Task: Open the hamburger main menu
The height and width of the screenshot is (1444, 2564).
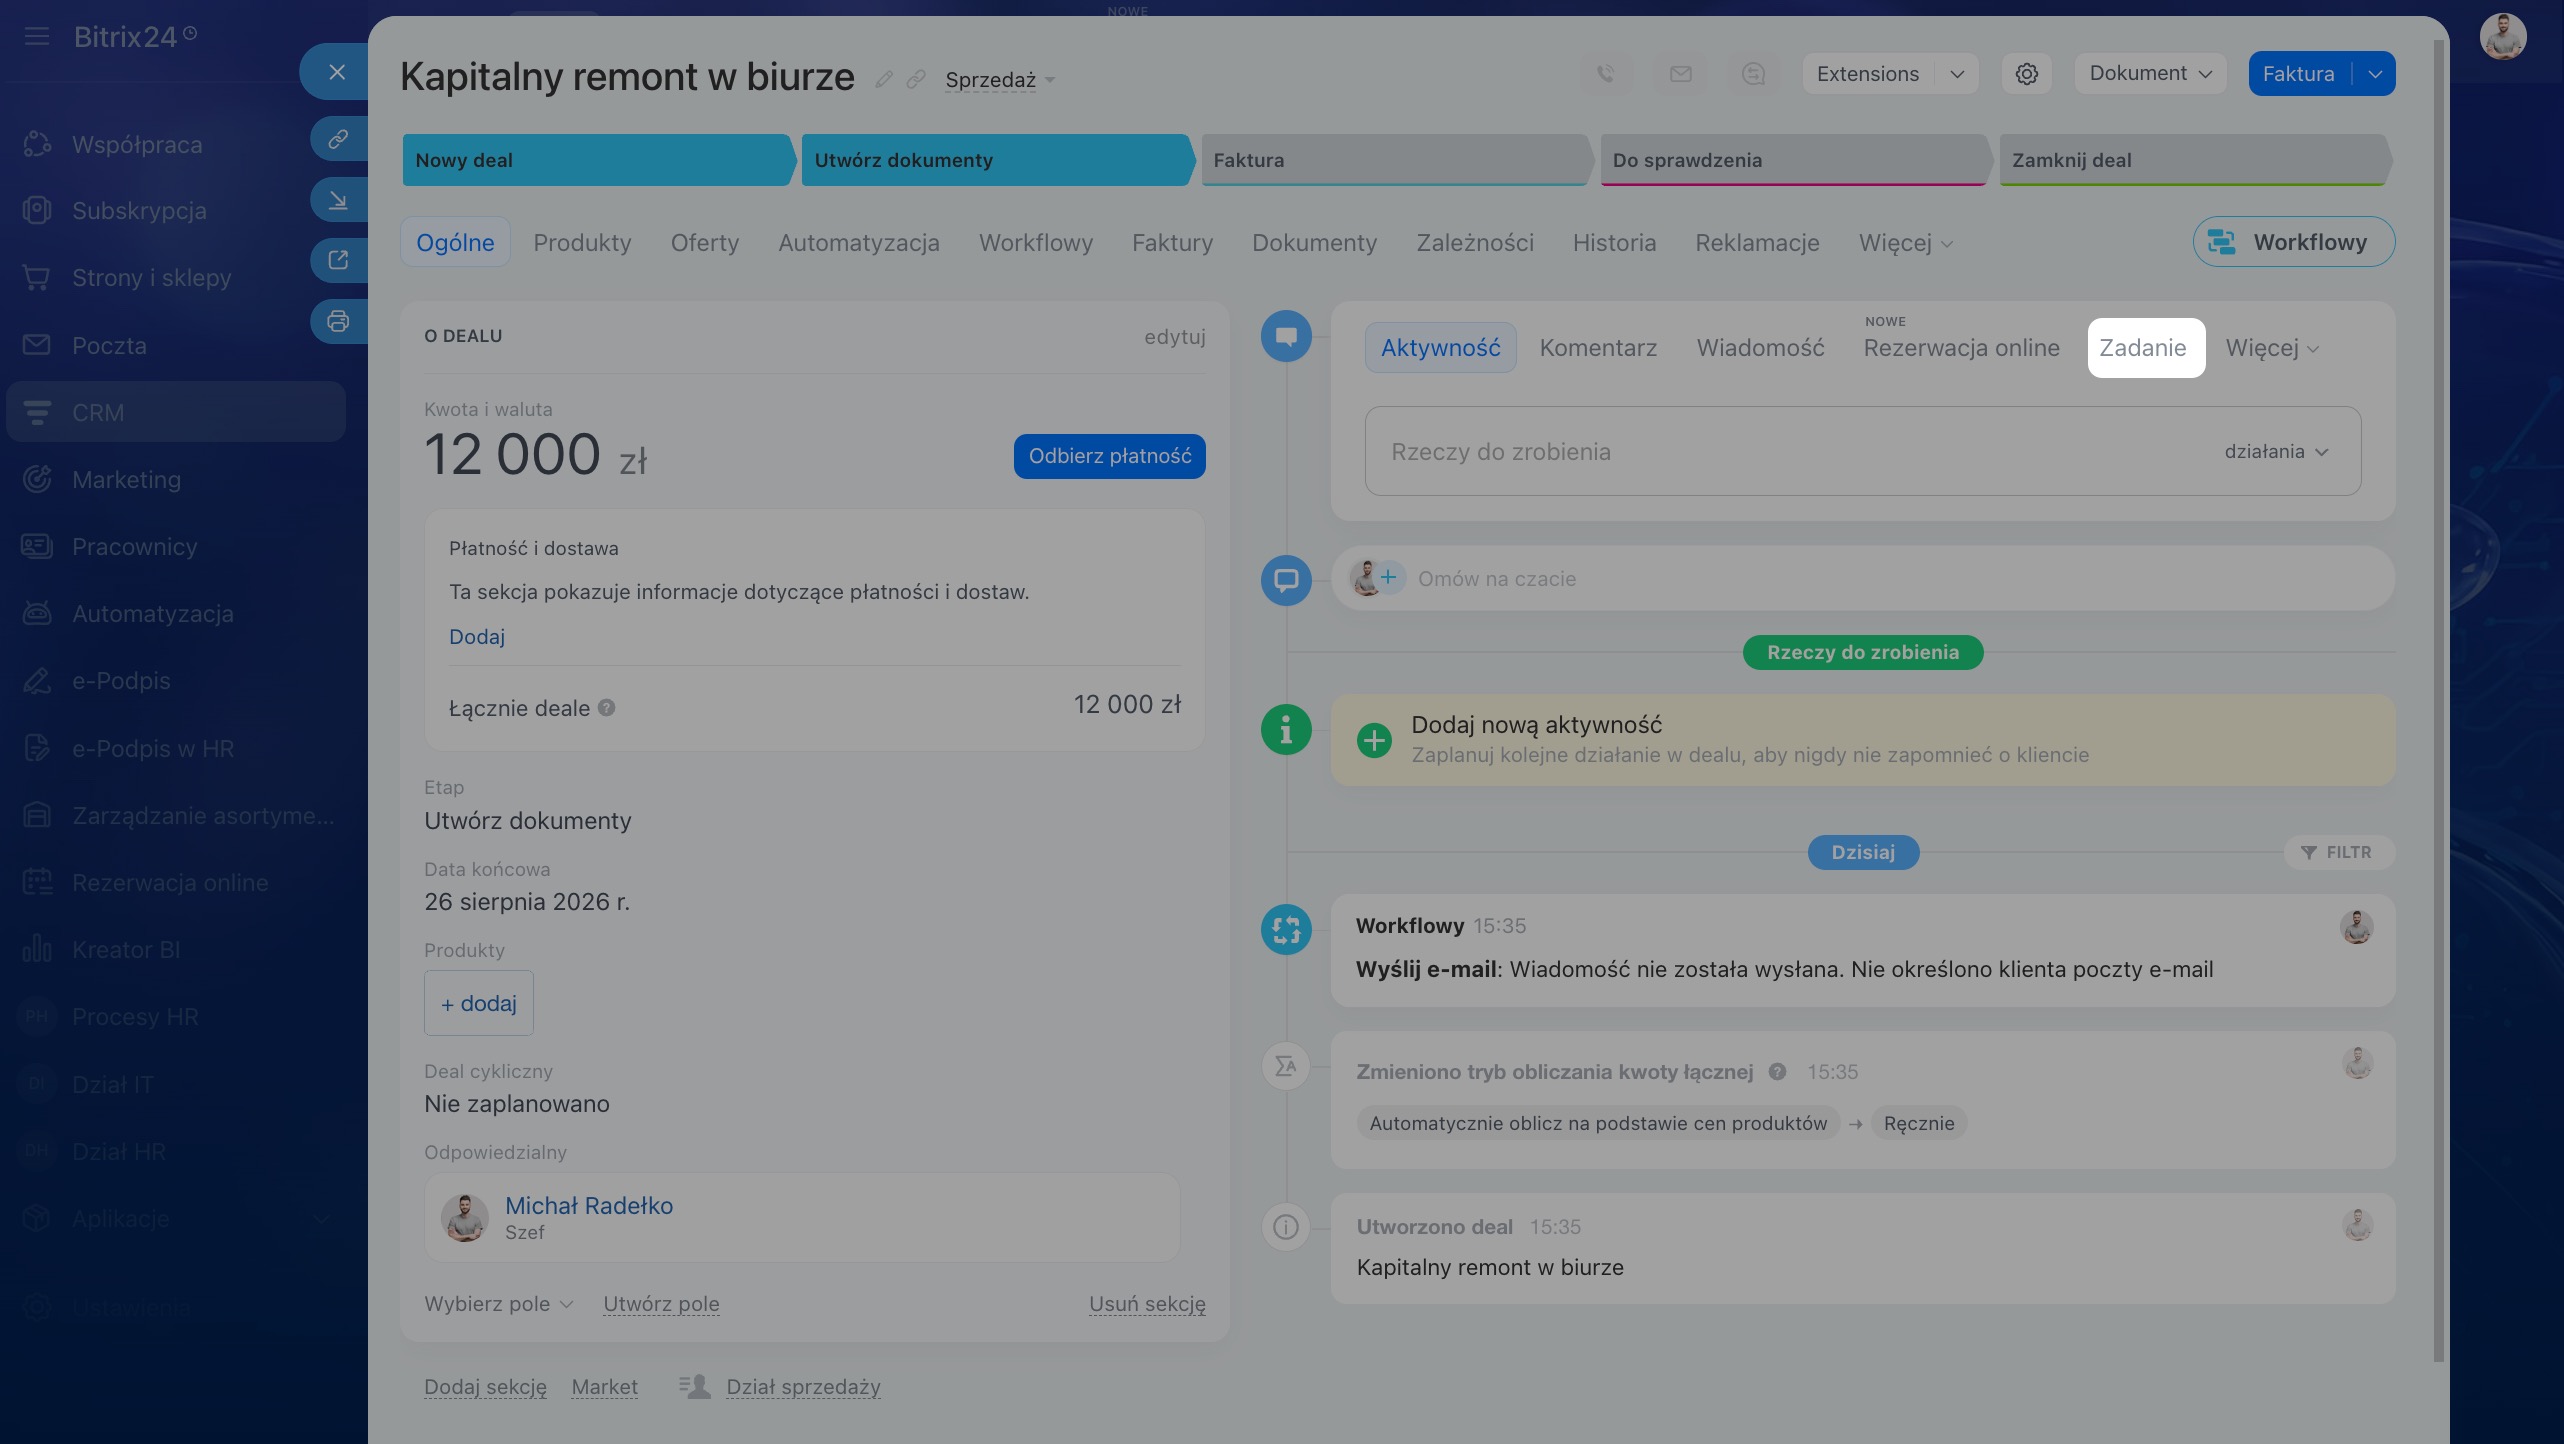Action: pyautogui.click(x=37, y=37)
